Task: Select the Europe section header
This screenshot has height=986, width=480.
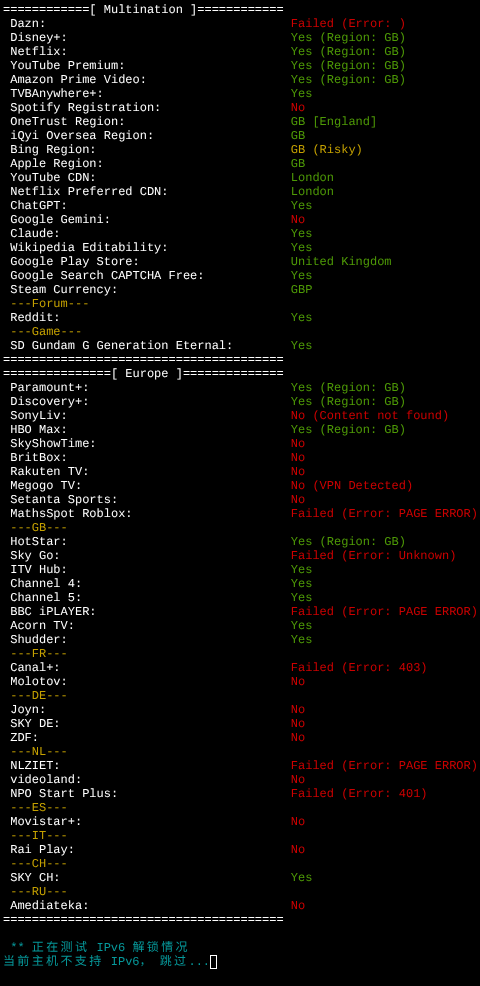Action: click(x=143, y=374)
